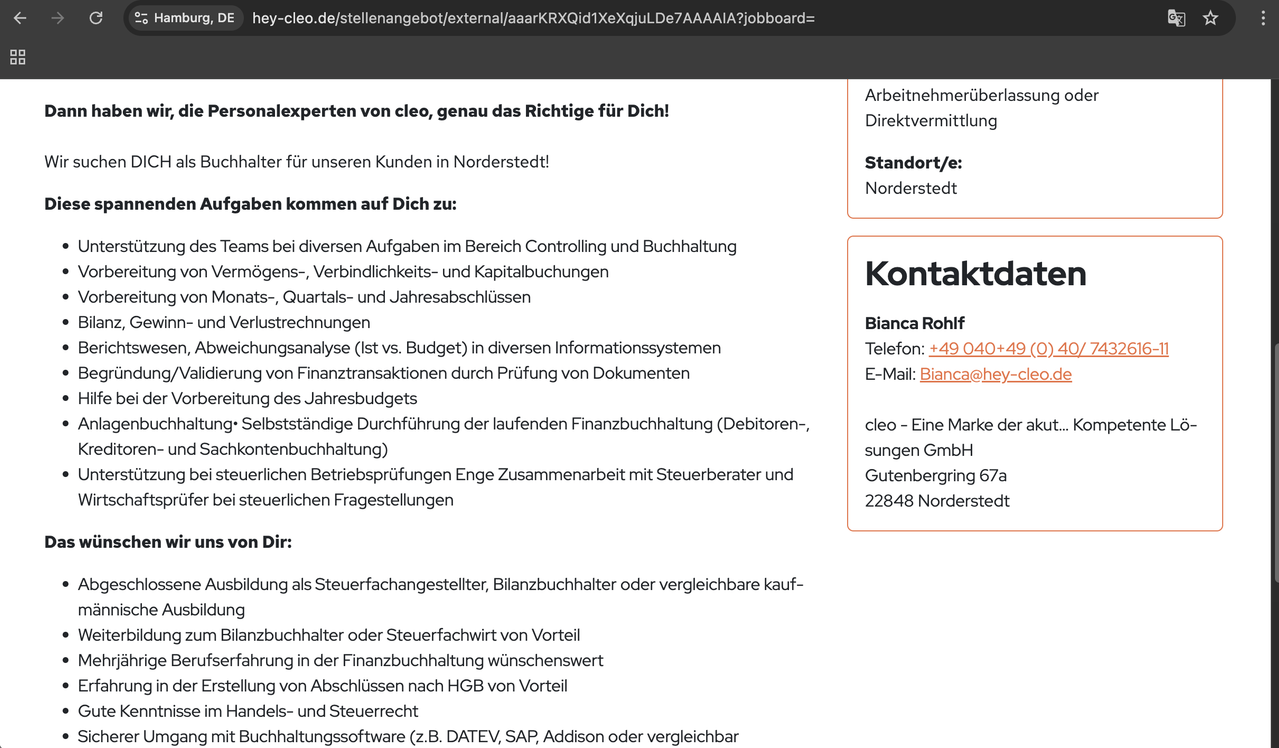Call the +49 040 telephone link
The height and width of the screenshot is (748, 1279).
click(x=1048, y=349)
